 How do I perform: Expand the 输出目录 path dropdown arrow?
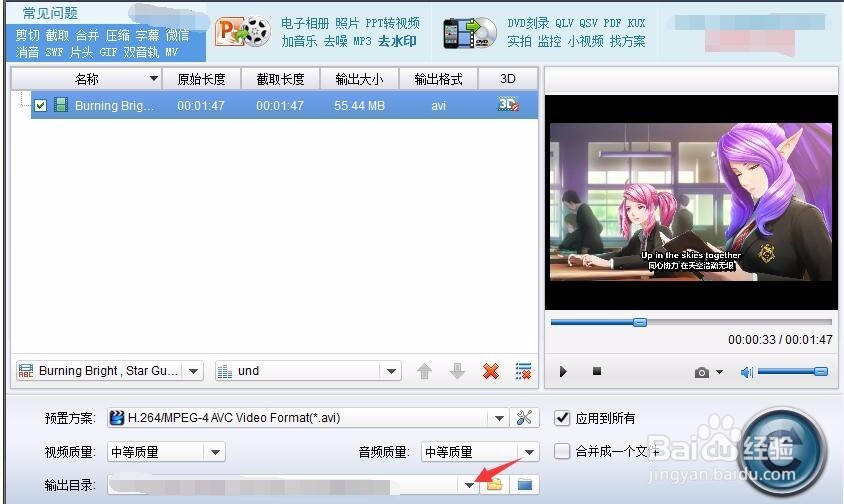coord(469,485)
